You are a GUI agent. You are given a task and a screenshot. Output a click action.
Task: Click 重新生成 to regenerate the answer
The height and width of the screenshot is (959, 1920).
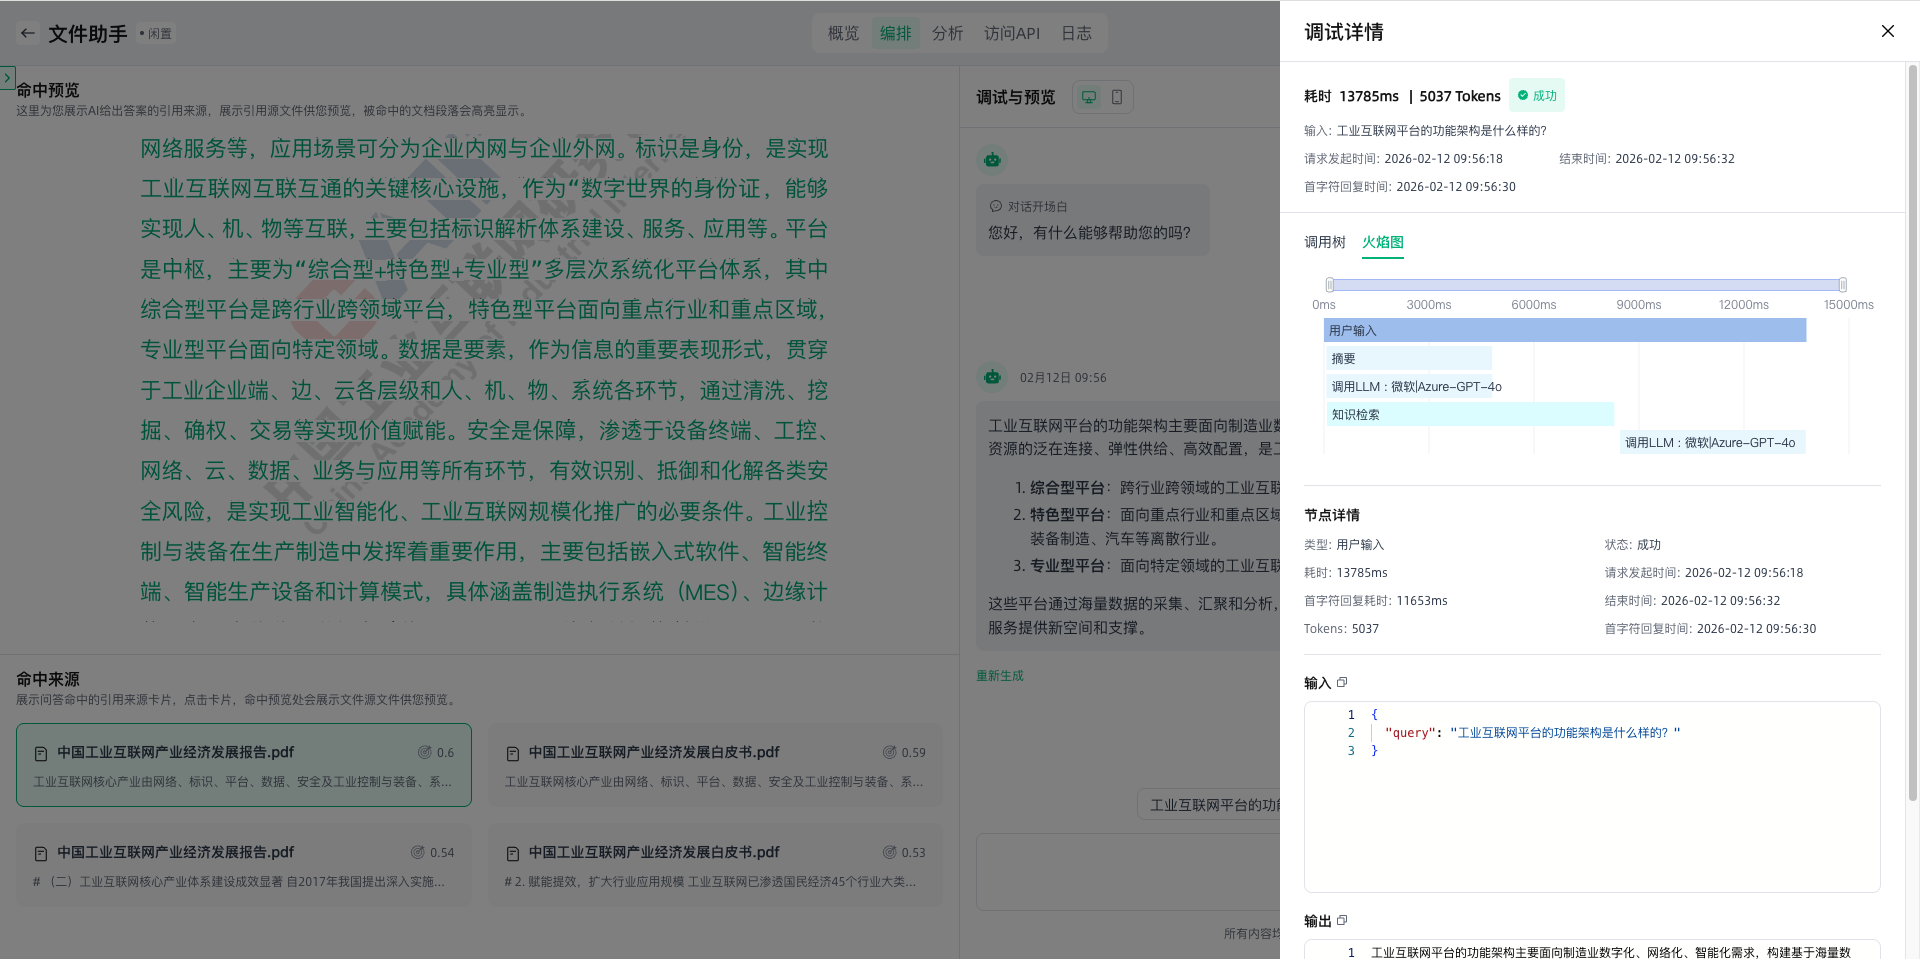point(999,676)
